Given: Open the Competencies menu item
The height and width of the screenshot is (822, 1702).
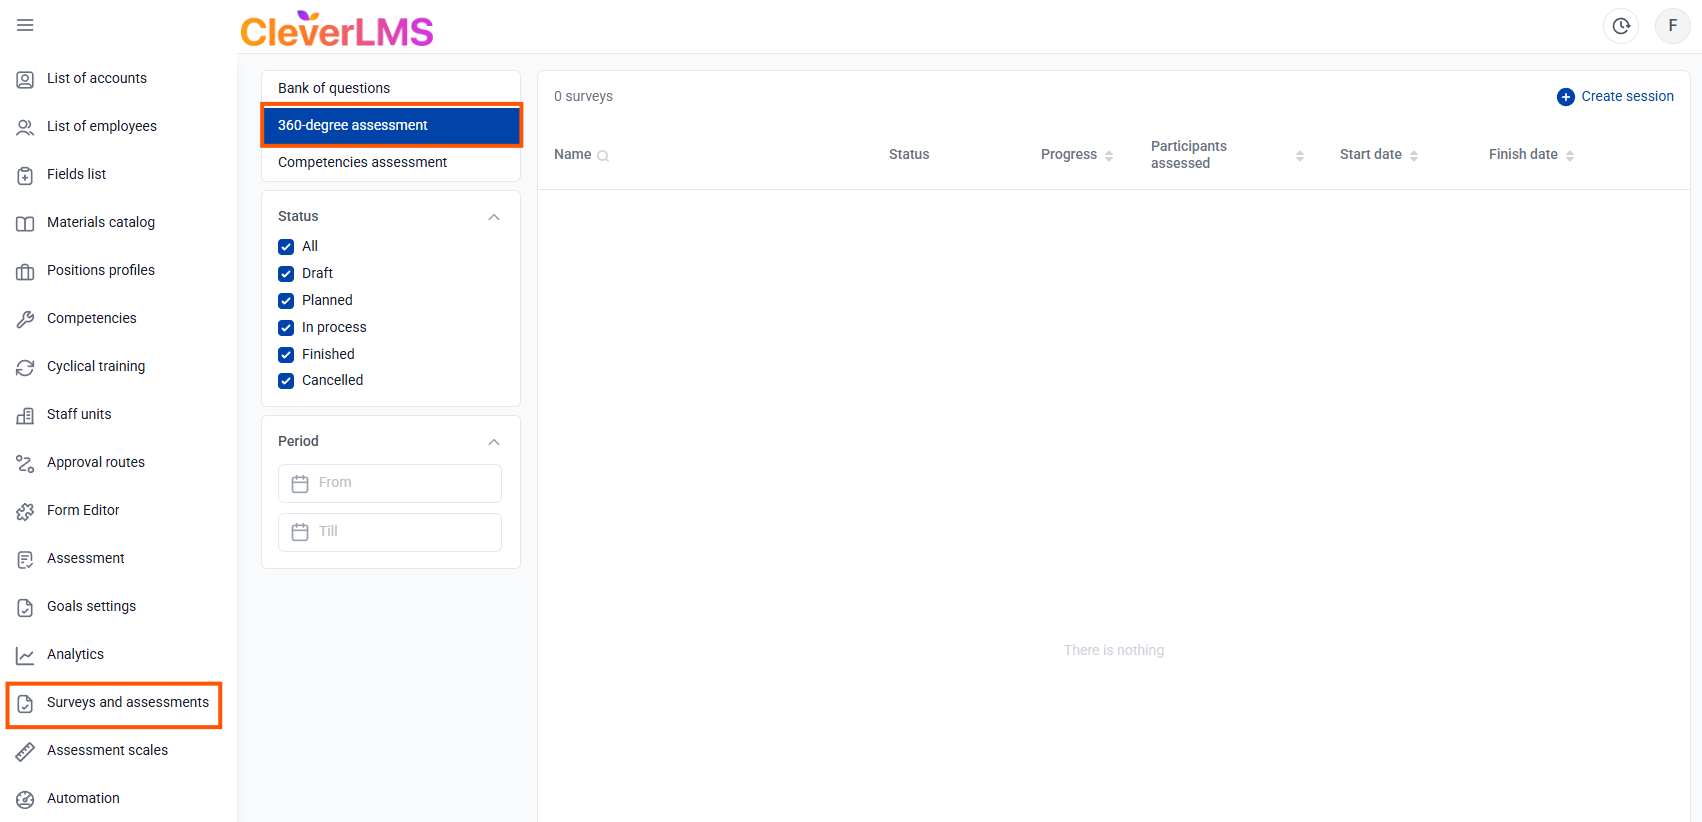Looking at the screenshot, I should [92, 318].
